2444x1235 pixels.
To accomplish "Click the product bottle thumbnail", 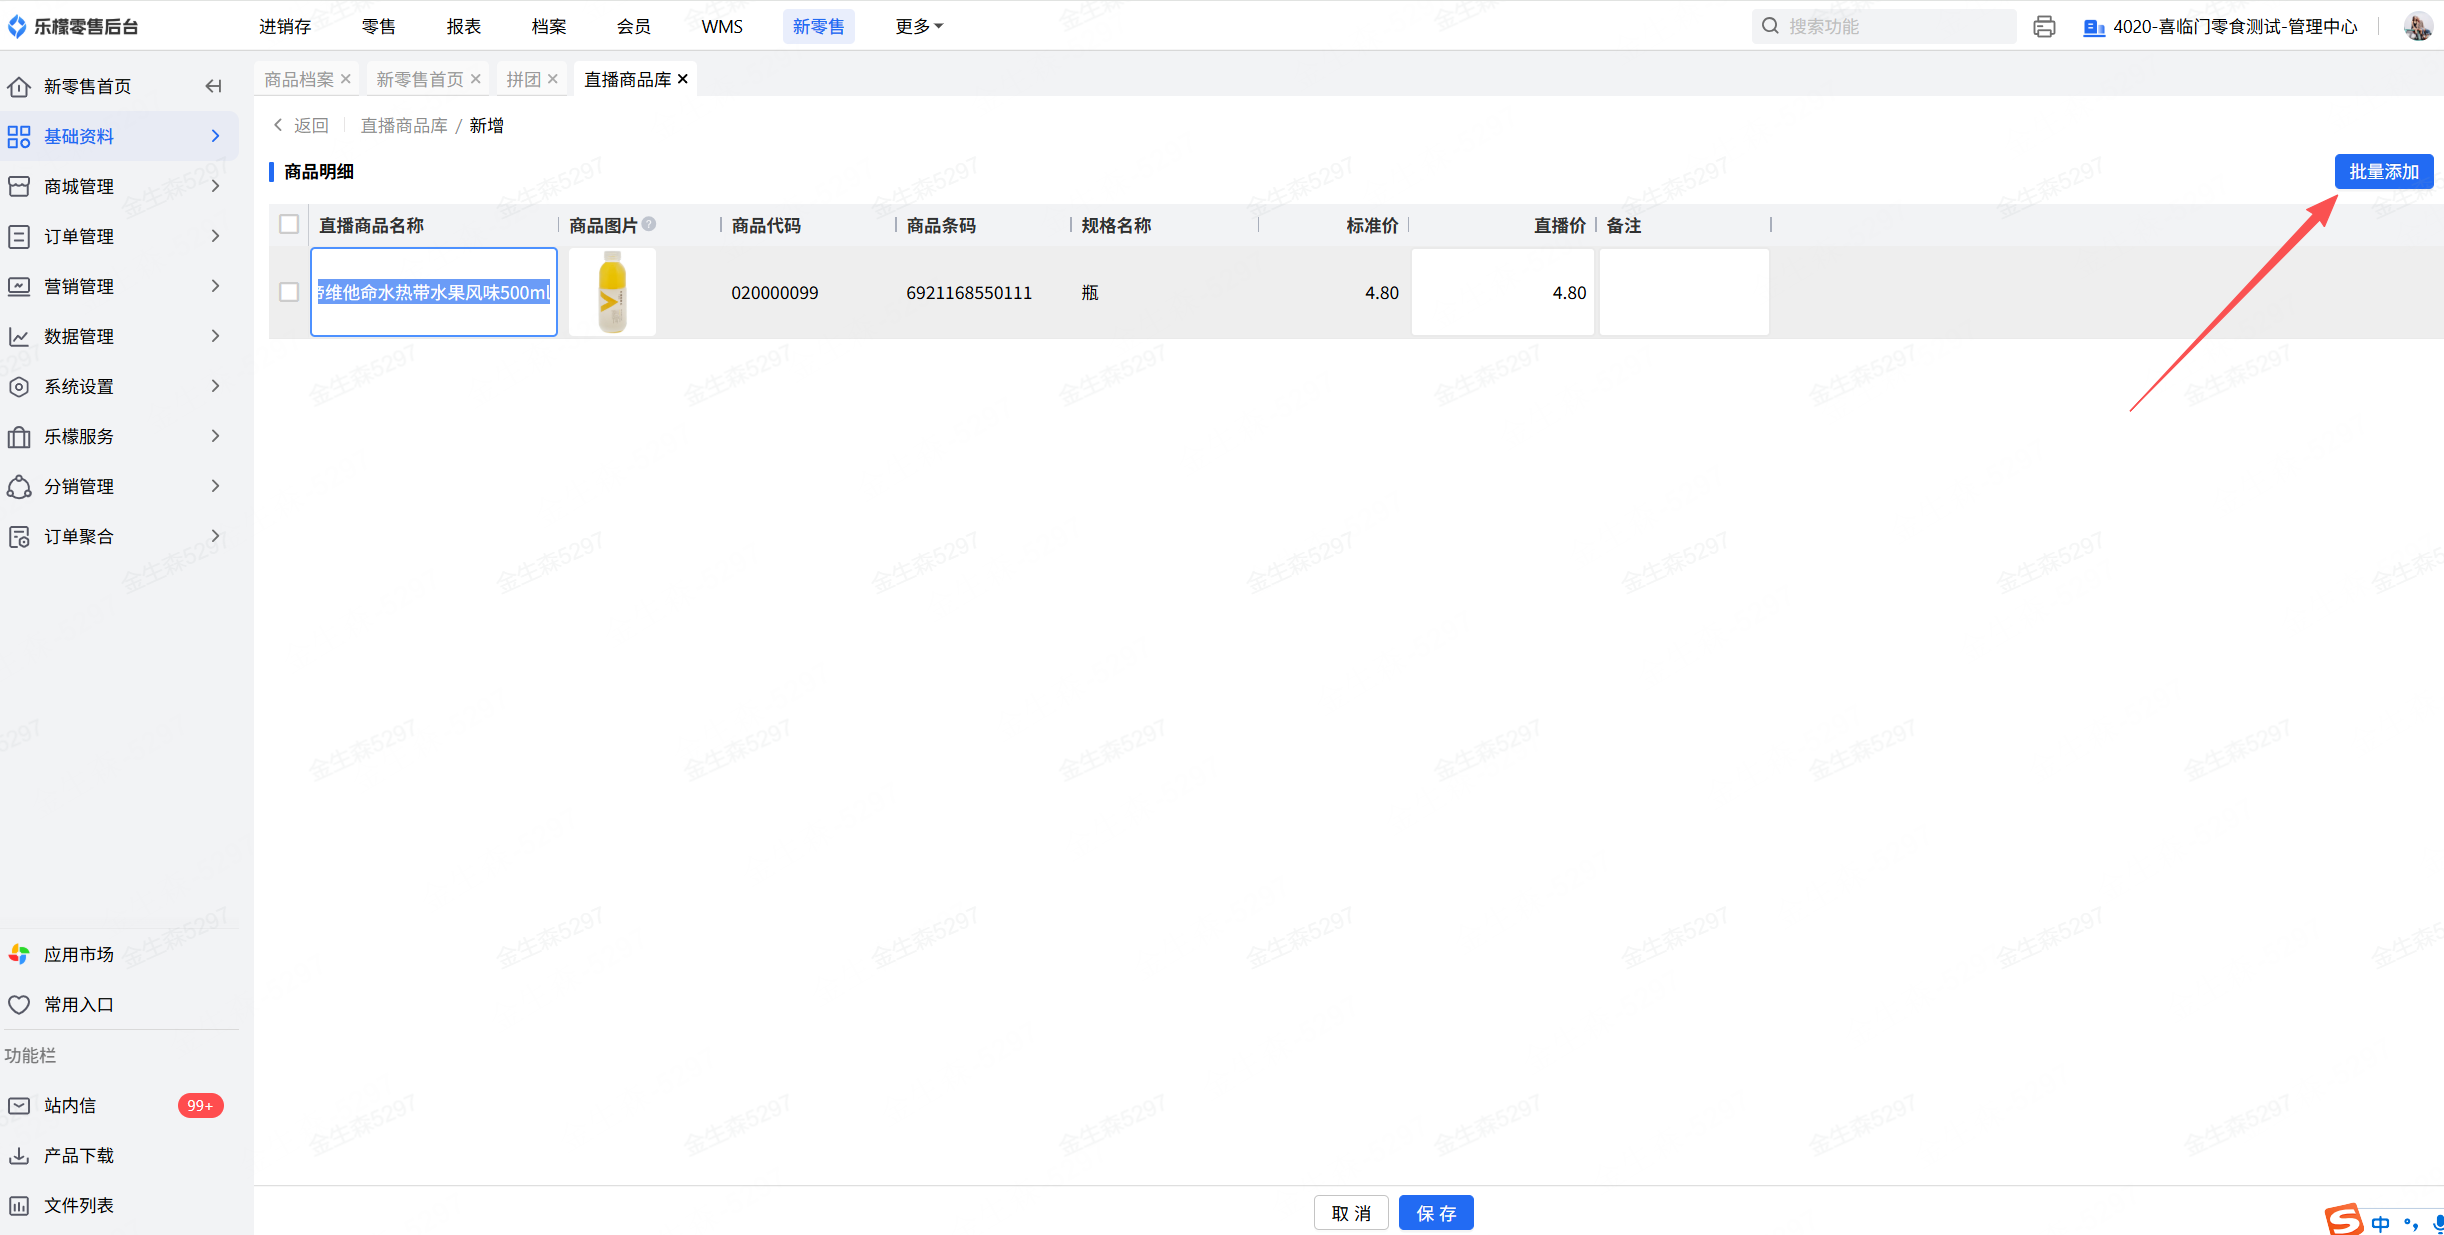I will pyautogui.click(x=612, y=292).
